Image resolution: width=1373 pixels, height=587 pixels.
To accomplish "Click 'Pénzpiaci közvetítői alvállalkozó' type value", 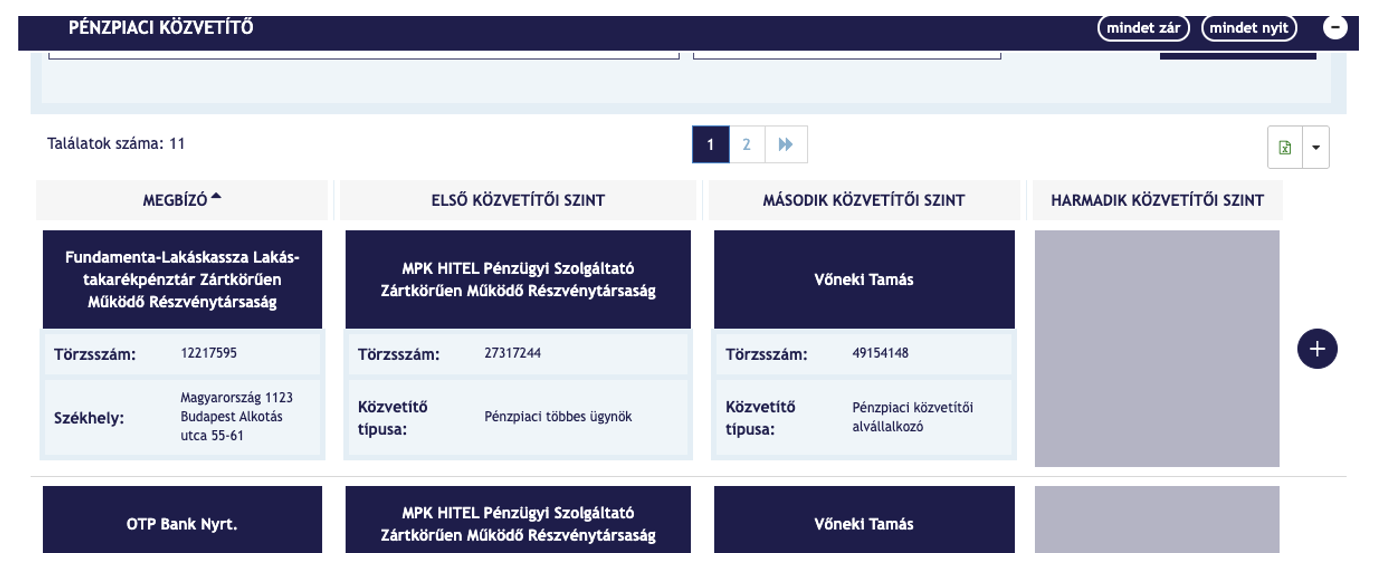I will 912,417.
